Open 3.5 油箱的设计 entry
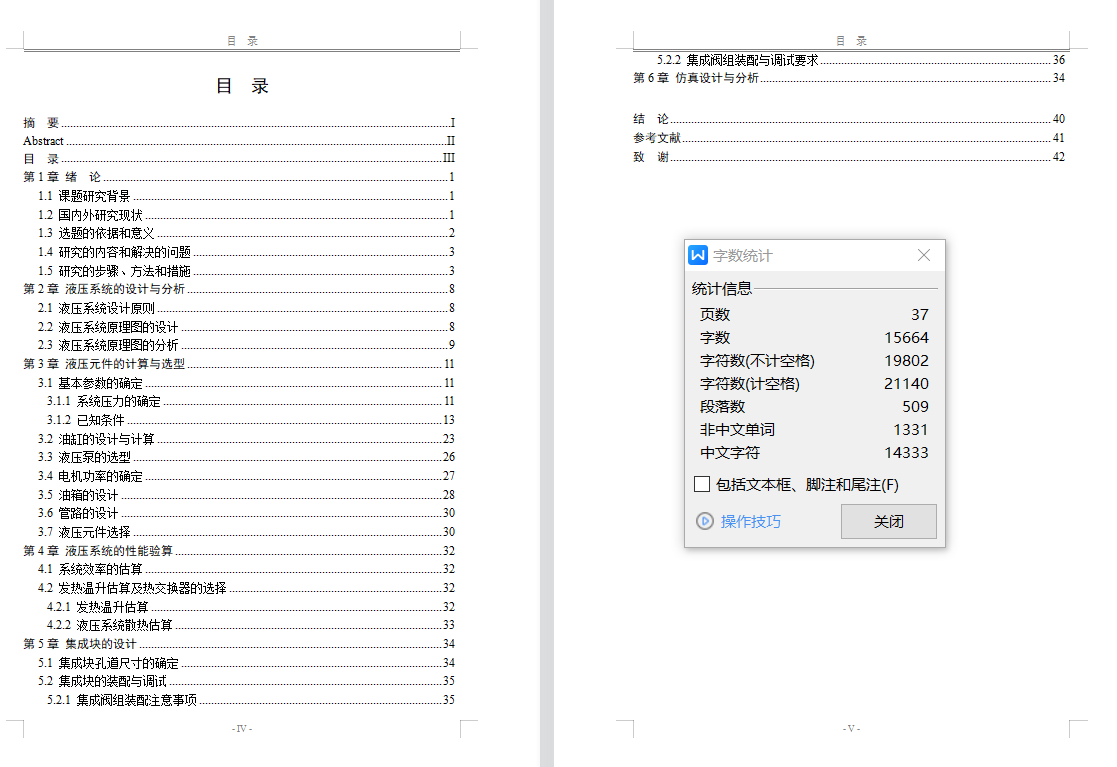 click(246, 495)
